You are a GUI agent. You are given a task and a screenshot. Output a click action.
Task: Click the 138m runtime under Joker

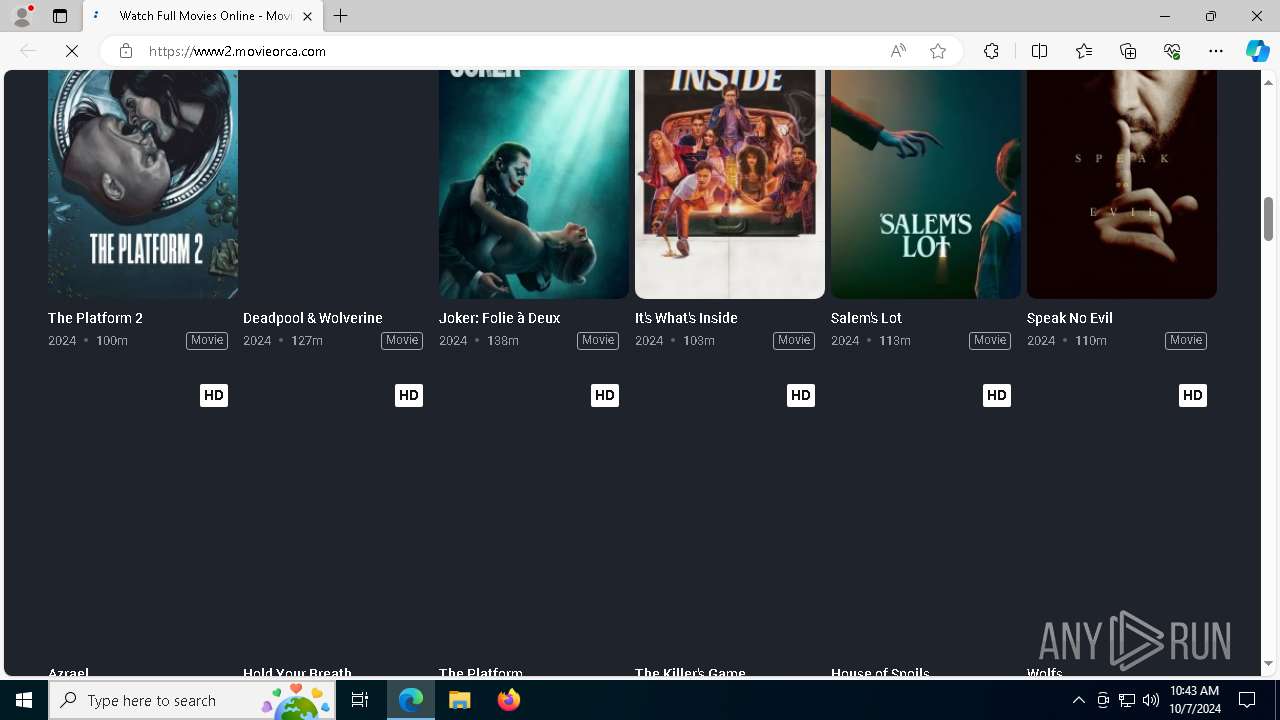[503, 341]
